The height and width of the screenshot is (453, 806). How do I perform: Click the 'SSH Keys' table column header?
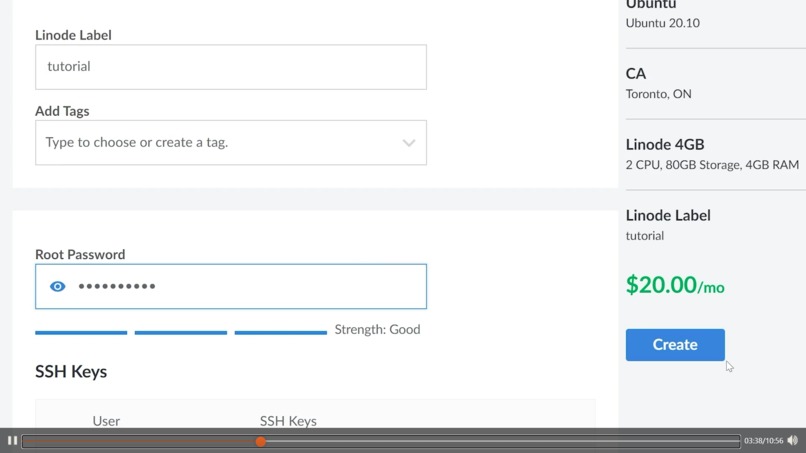[288, 421]
